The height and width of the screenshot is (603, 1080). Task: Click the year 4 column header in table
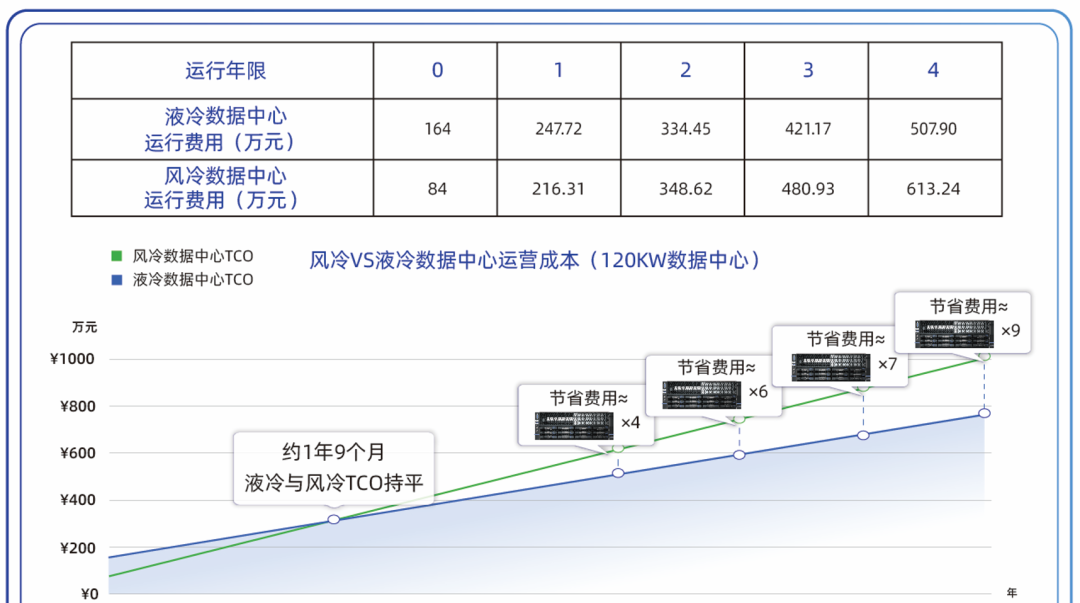click(933, 70)
